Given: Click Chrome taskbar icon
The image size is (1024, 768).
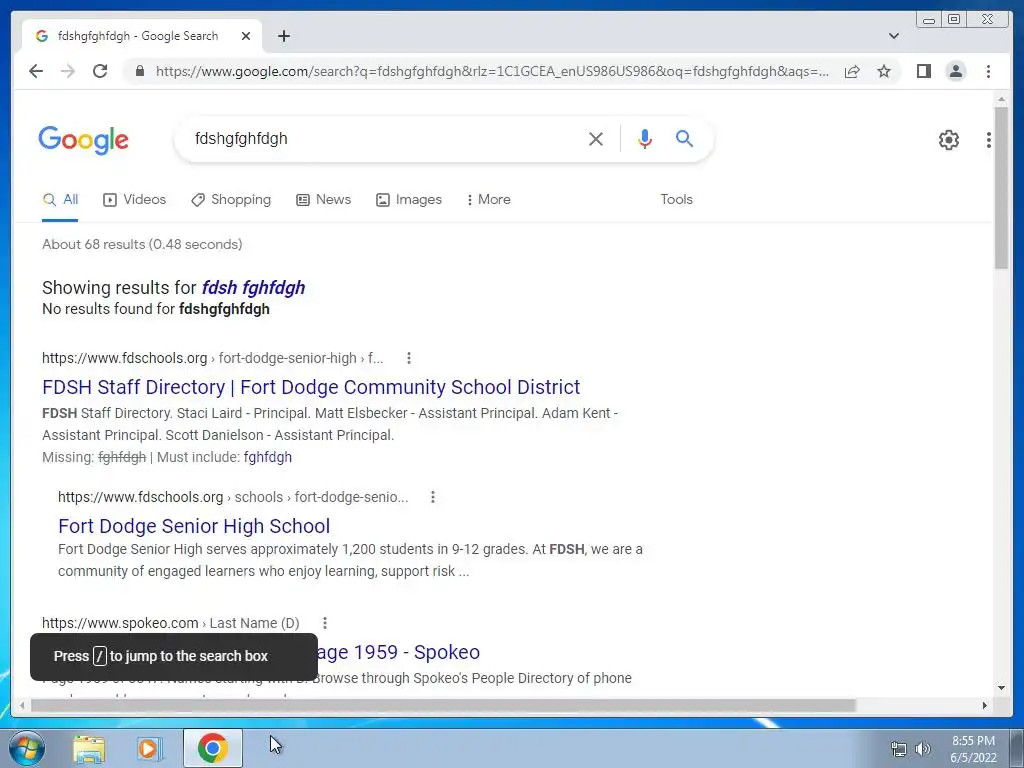Looking at the screenshot, I should pyautogui.click(x=212, y=748).
